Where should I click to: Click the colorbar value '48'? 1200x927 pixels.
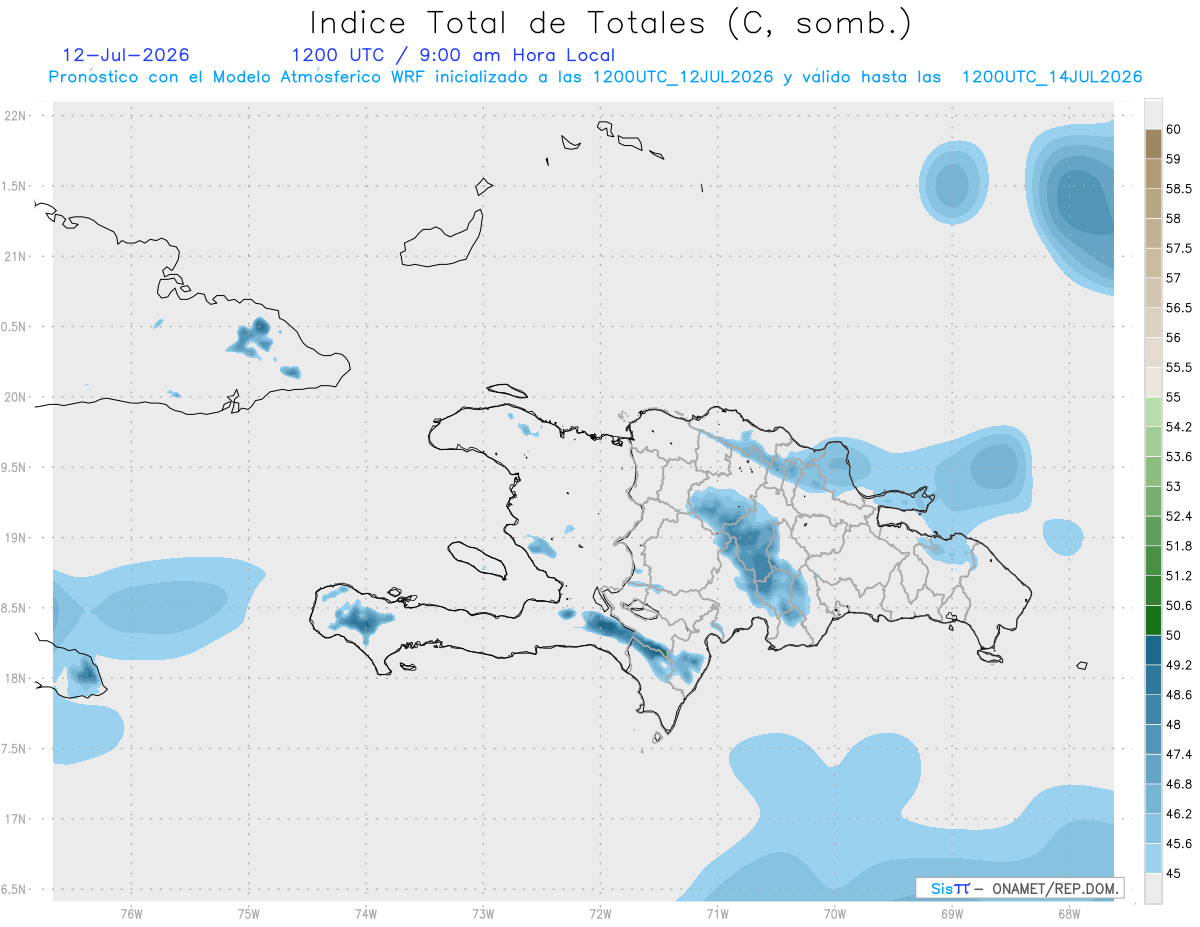1174,725
